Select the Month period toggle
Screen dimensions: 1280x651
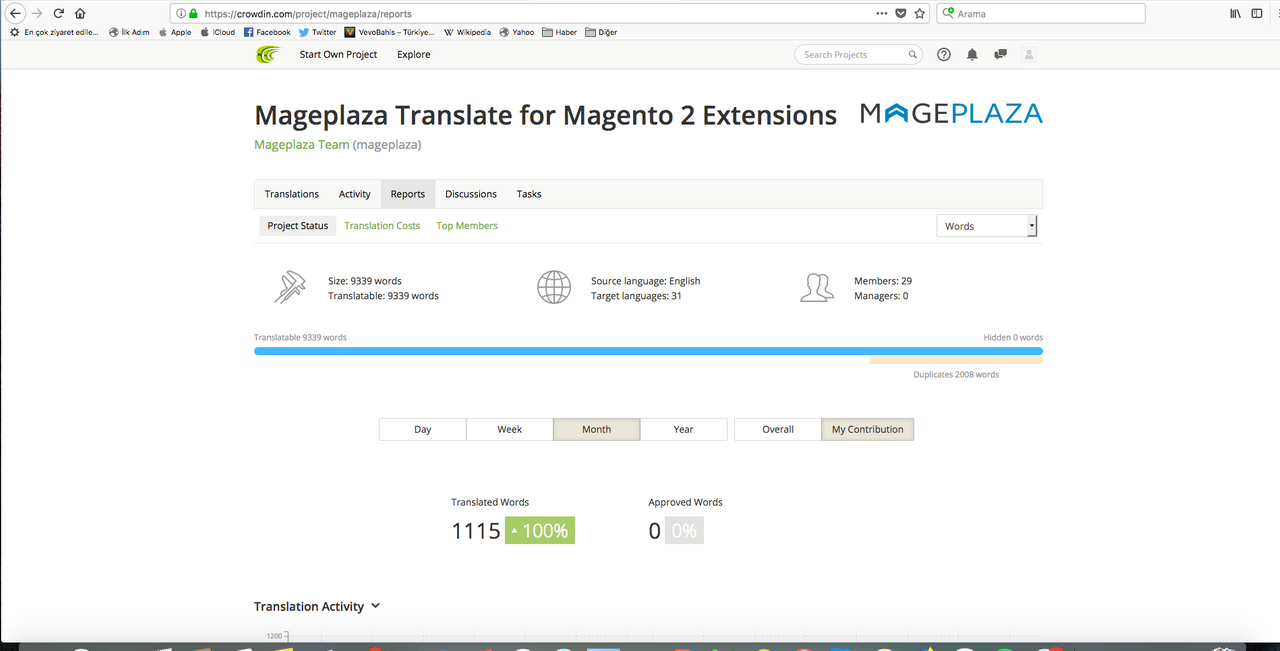(596, 429)
